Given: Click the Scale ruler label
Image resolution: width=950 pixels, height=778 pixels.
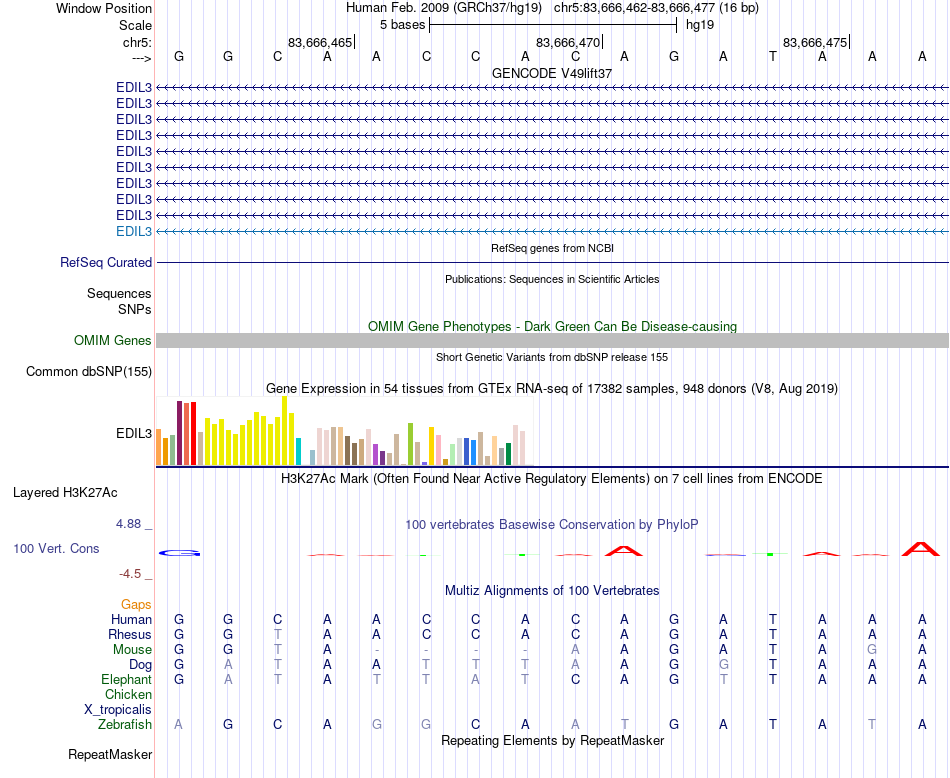Looking at the screenshot, I should (135, 25).
